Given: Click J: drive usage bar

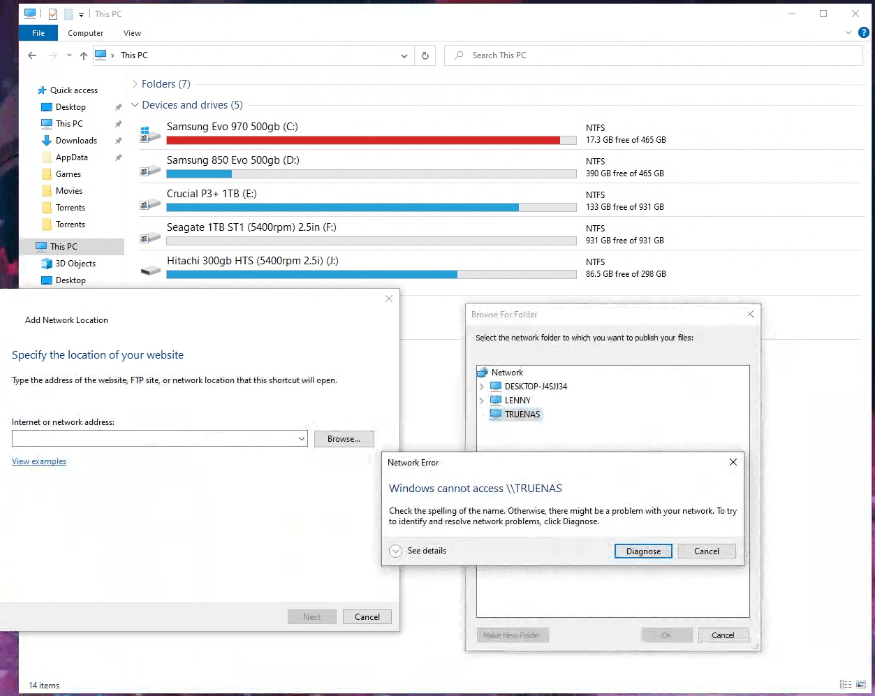Looking at the screenshot, I should click(x=371, y=274).
